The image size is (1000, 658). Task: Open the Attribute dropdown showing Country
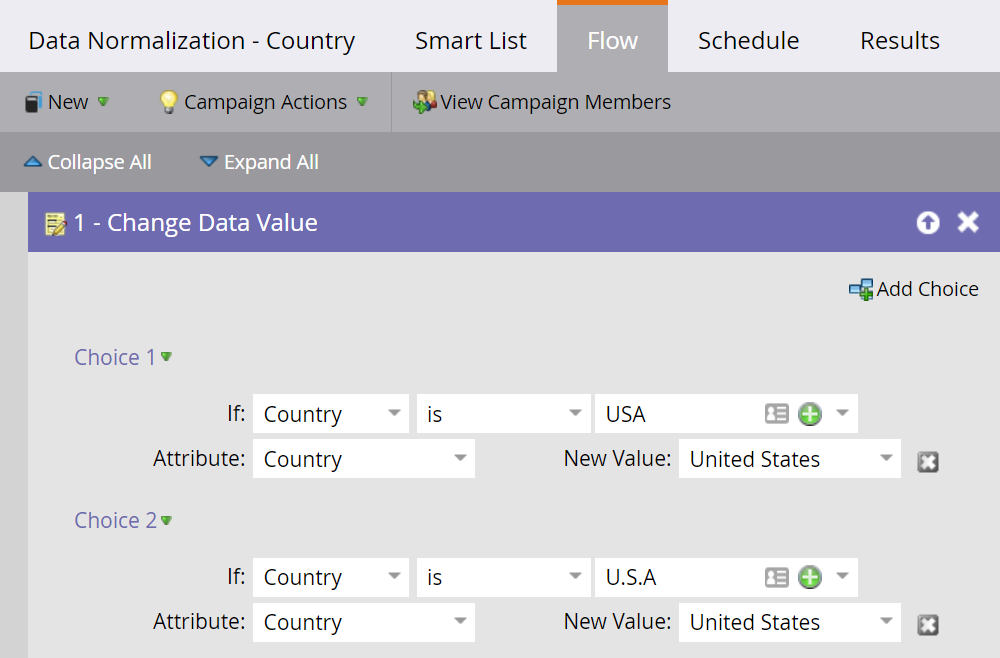tap(363, 458)
